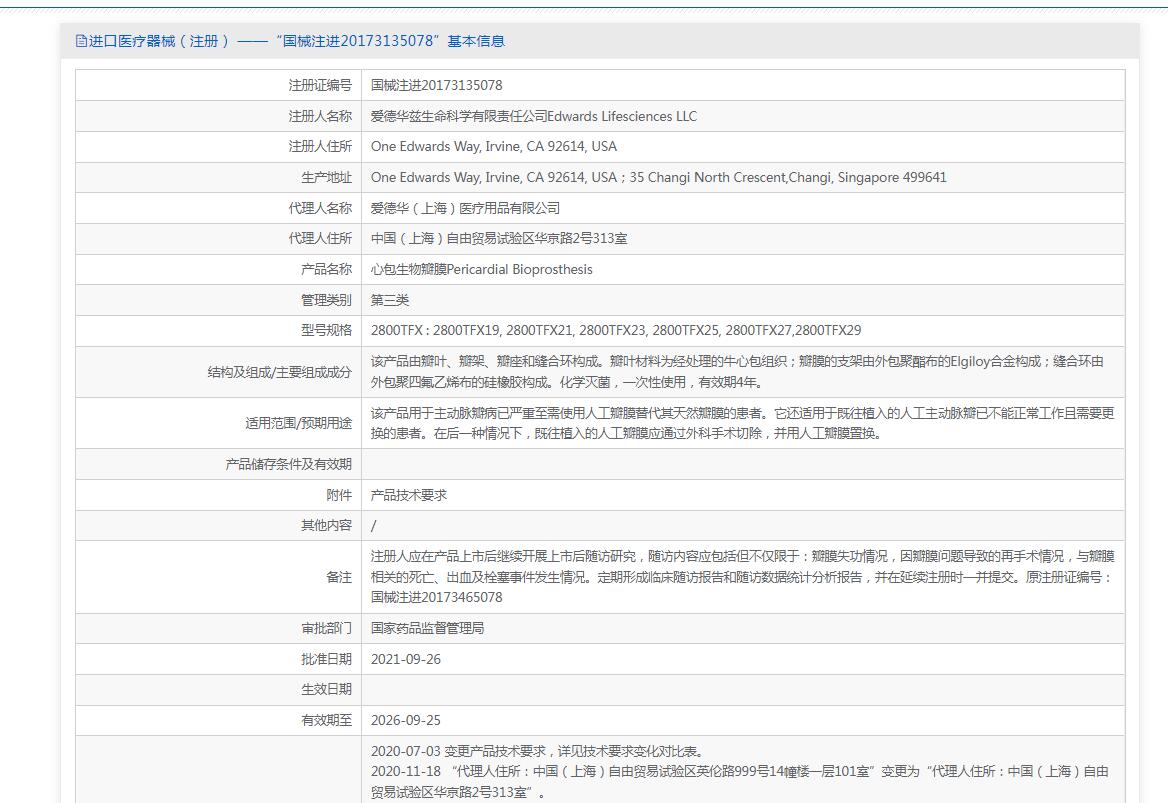Open the 产品技术要求 attachment
The image size is (1168, 803).
click(408, 495)
